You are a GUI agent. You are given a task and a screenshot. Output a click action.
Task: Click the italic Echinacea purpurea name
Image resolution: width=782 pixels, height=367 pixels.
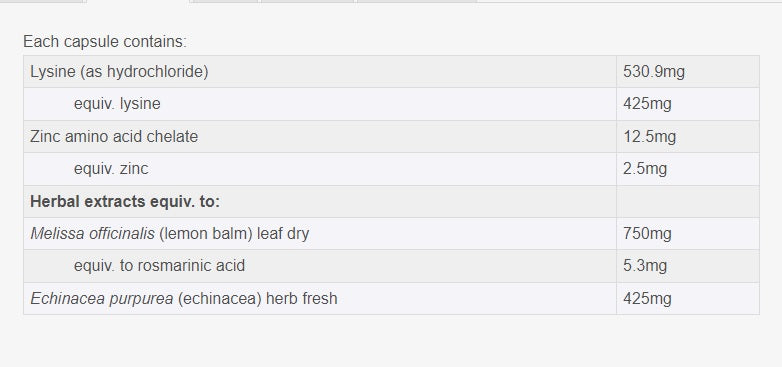(102, 299)
